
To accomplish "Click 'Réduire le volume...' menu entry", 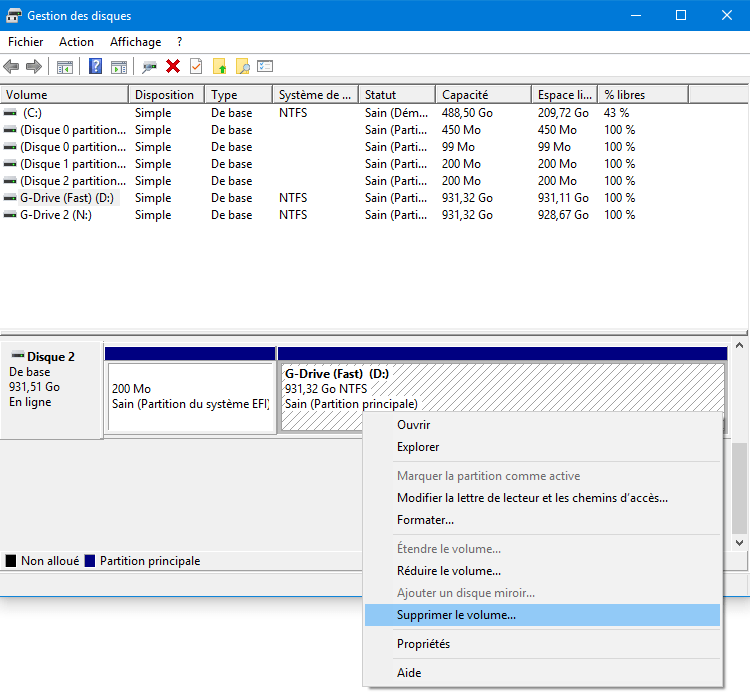I will click(x=448, y=571).
